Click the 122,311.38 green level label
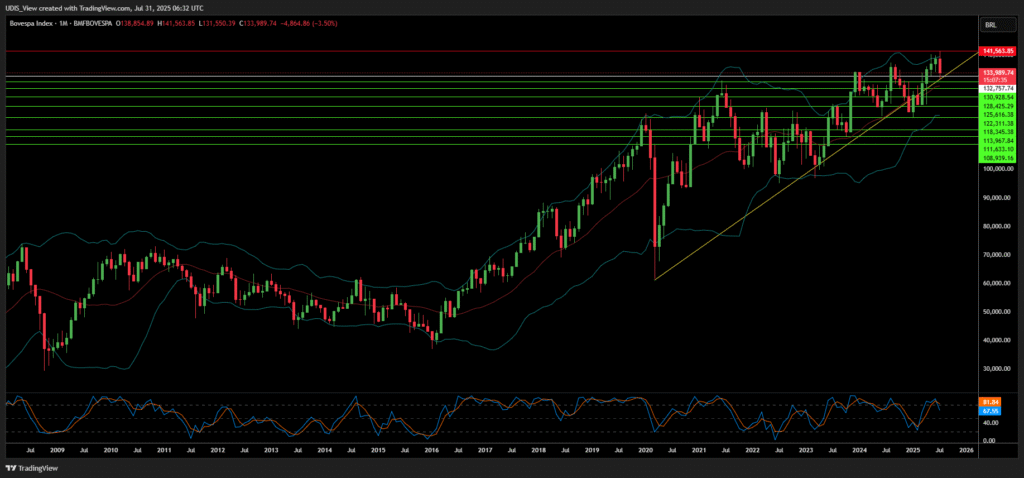1024x478 pixels. tap(998, 123)
